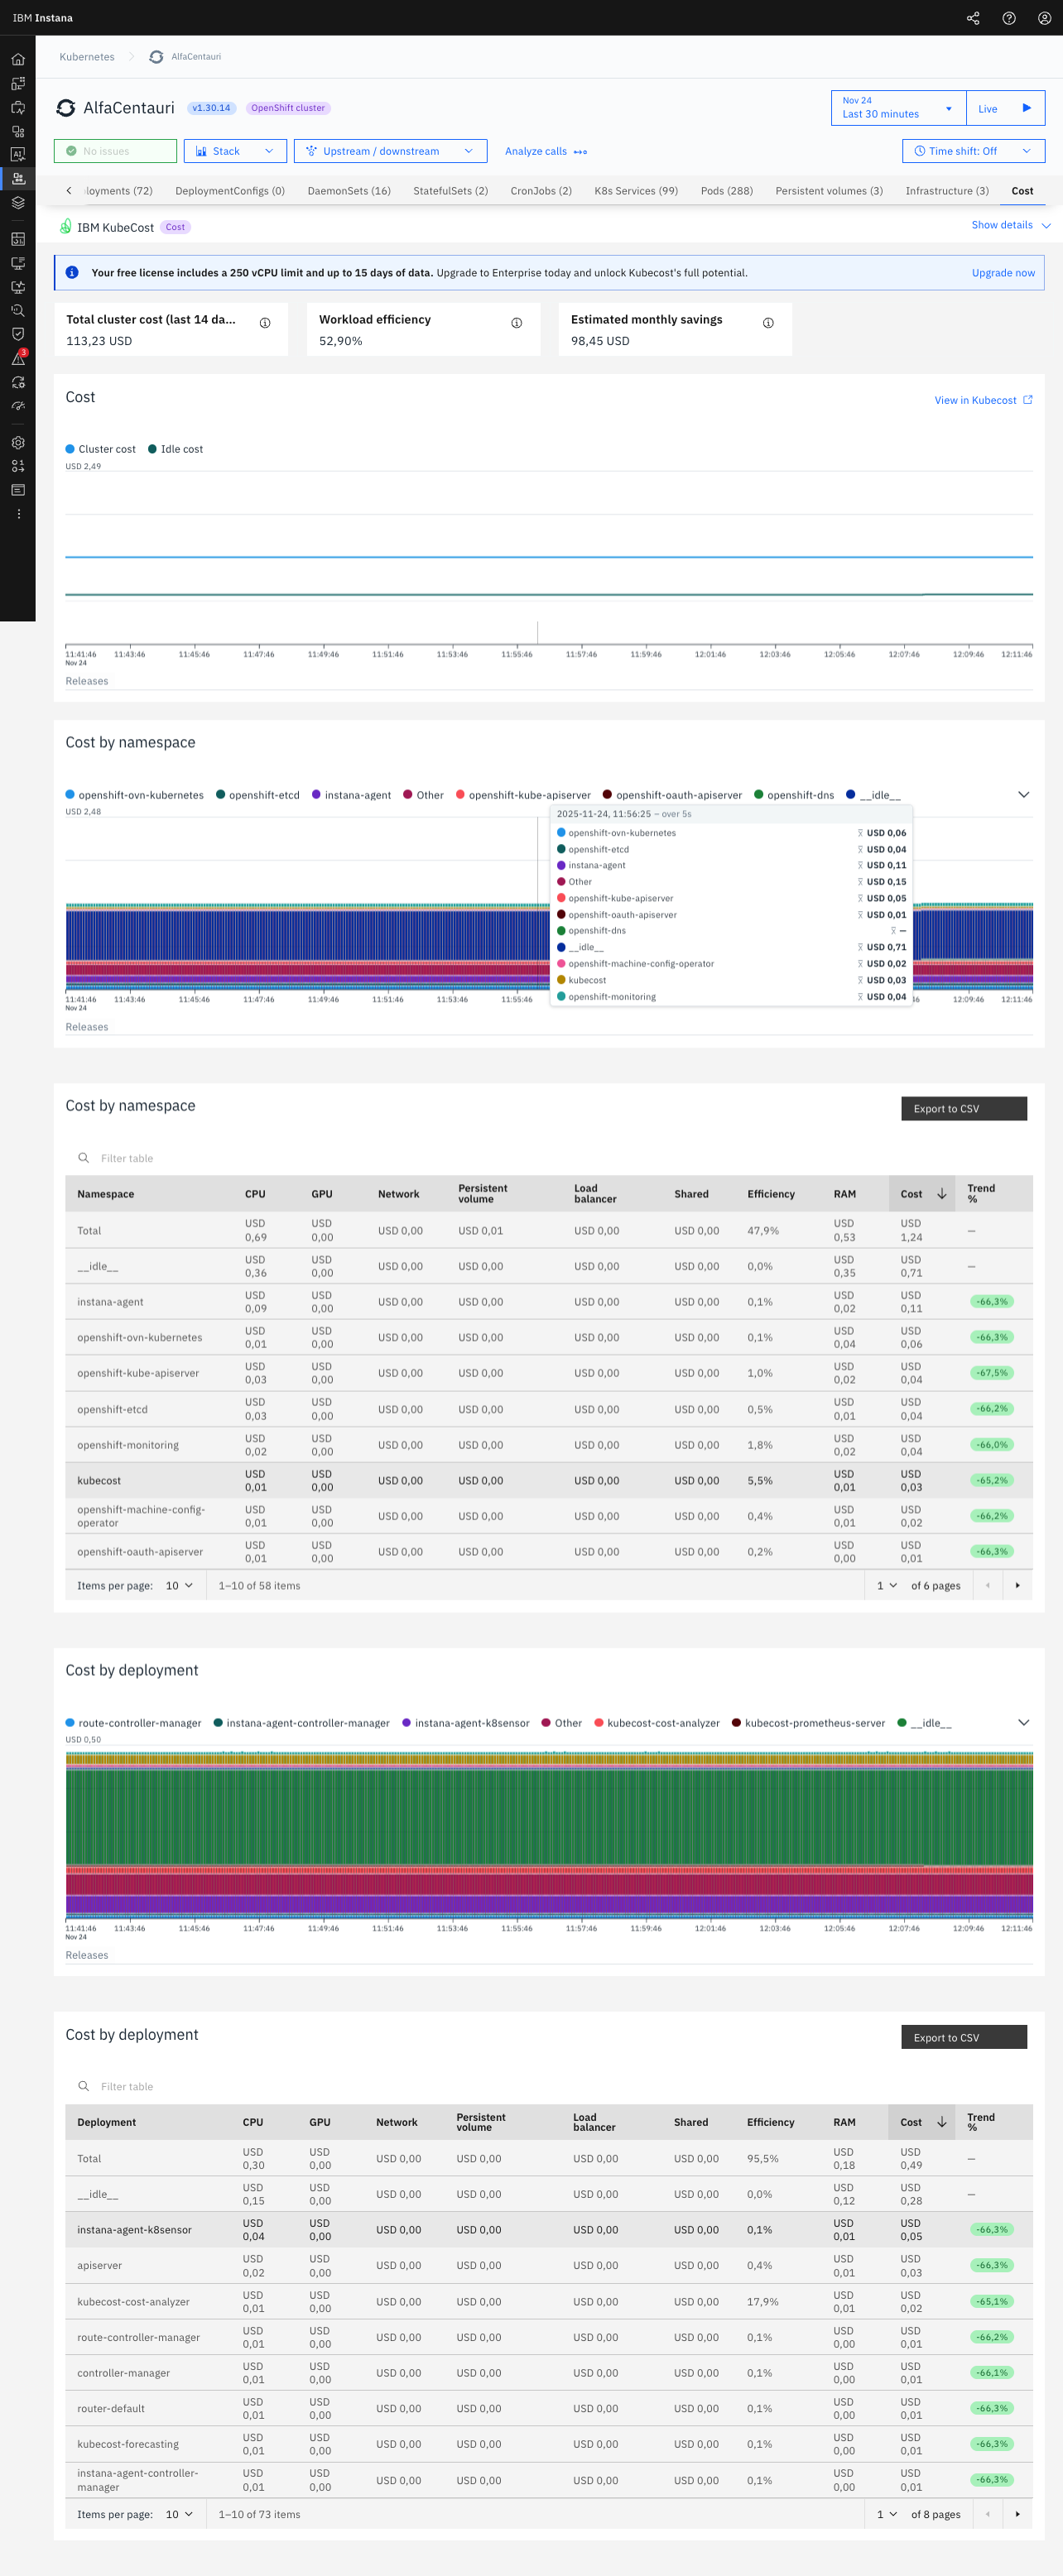
Task: Click Filter table field in namespace table
Action: coord(548,1158)
